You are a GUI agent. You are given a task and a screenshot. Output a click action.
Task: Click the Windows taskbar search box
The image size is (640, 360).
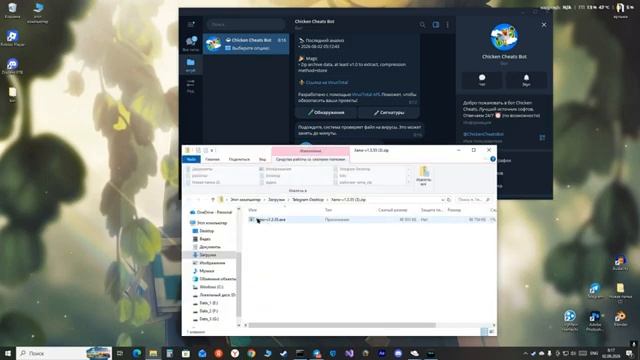click(x=64, y=353)
